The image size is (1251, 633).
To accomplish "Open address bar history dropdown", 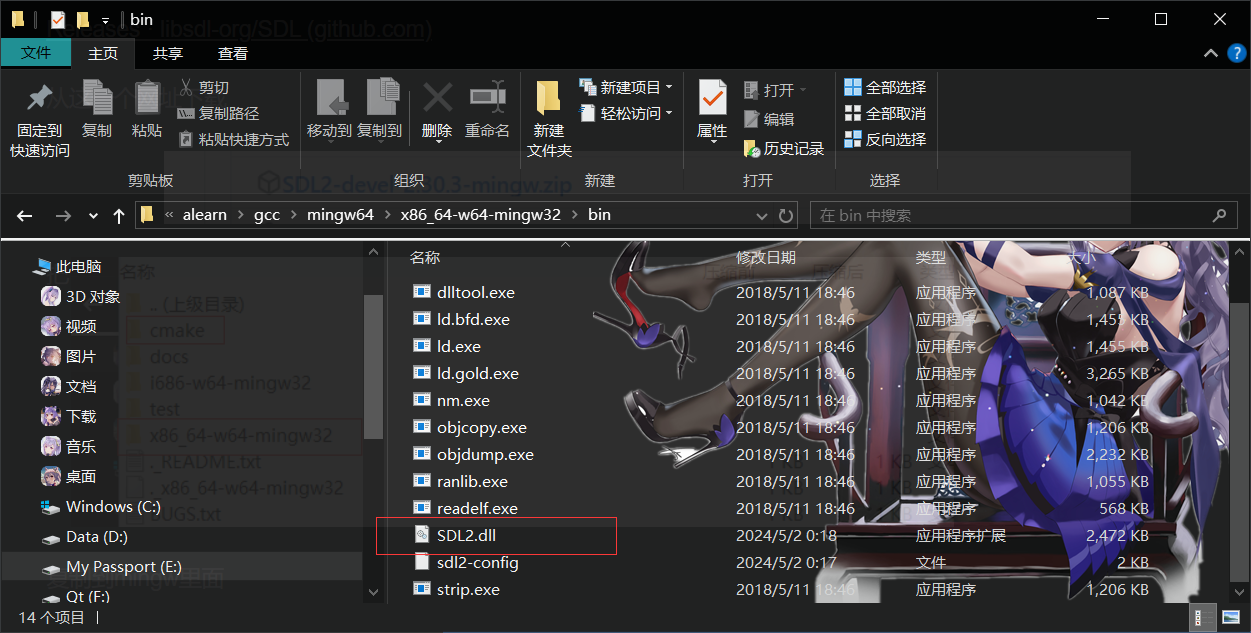I will tap(762, 215).
